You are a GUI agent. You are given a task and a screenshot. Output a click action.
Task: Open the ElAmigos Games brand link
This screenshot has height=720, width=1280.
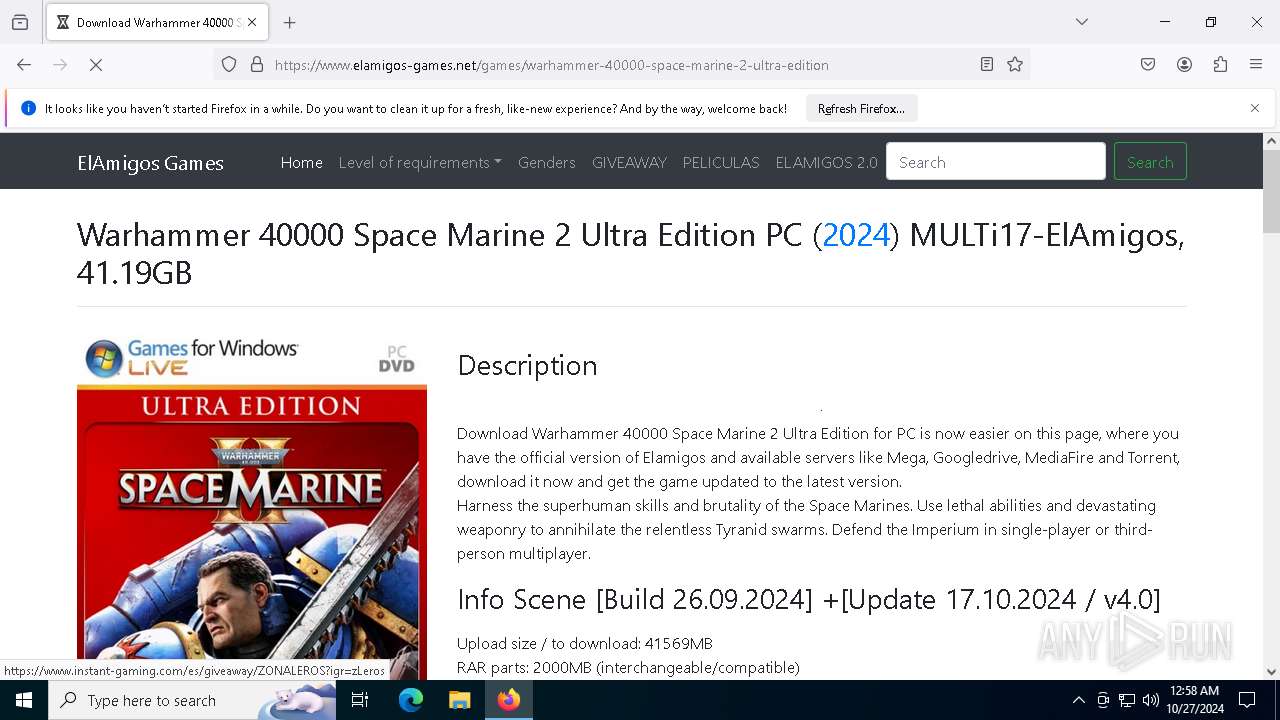tap(150, 163)
